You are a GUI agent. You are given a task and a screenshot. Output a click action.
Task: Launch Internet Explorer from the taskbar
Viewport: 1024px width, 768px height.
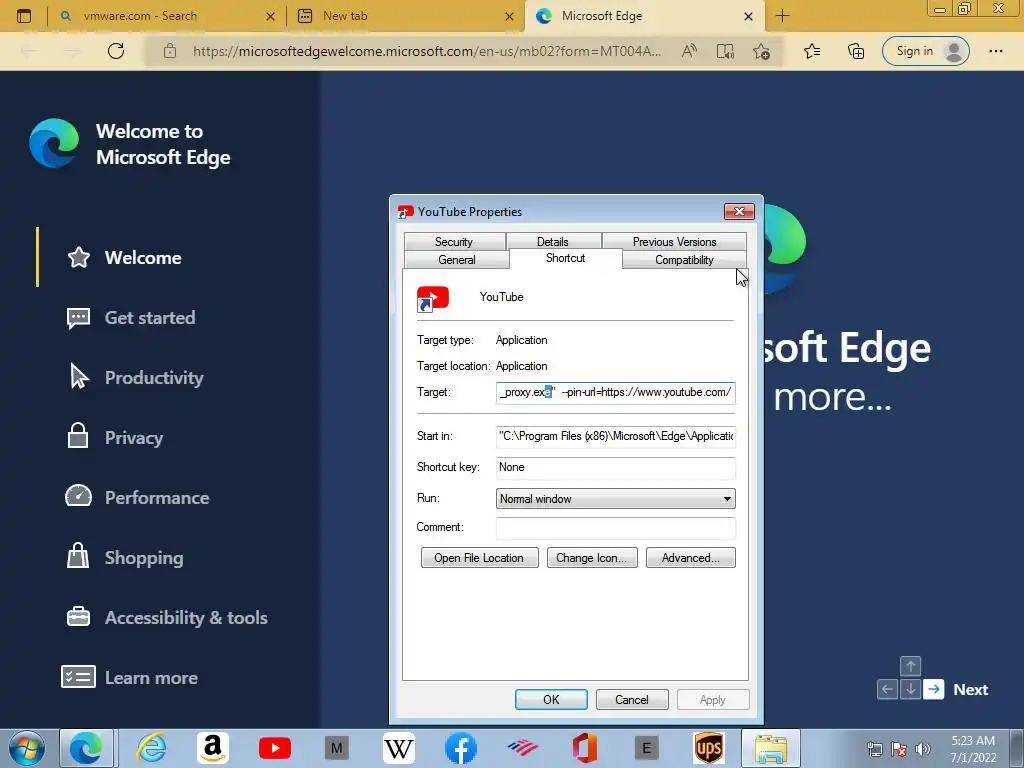click(151, 748)
